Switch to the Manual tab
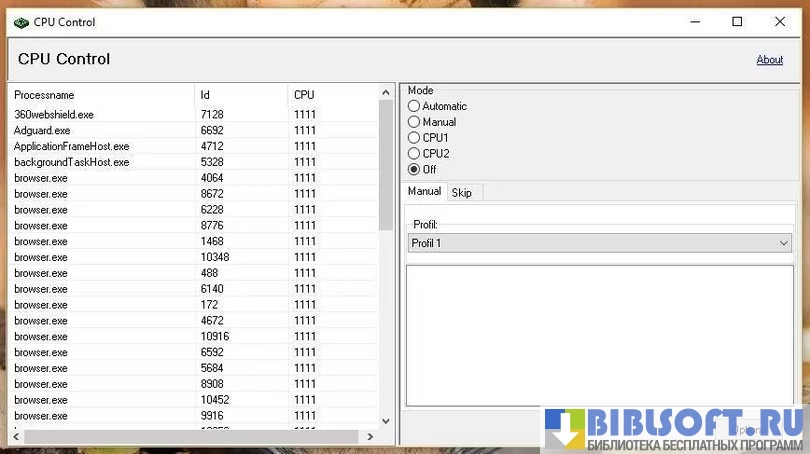 (x=424, y=192)
